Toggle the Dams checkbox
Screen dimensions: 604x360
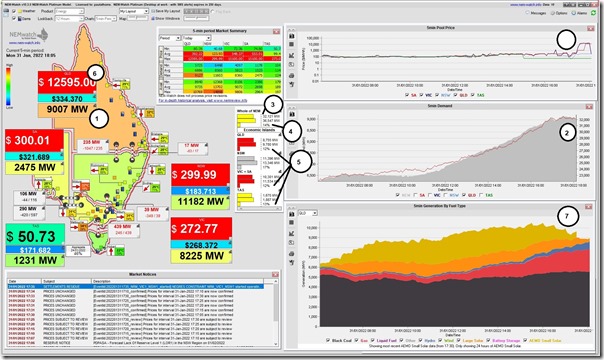pos(14,18)
